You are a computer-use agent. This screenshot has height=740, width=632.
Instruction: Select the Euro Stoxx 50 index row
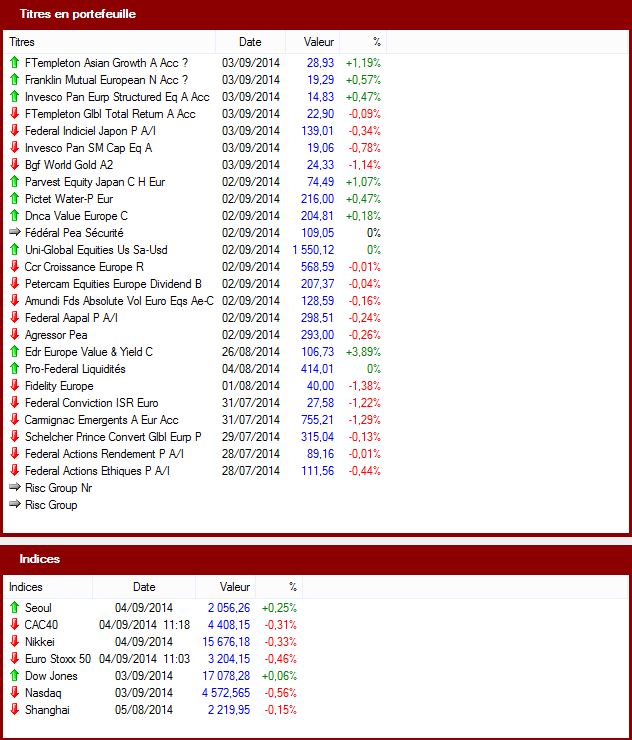point(153,659)
